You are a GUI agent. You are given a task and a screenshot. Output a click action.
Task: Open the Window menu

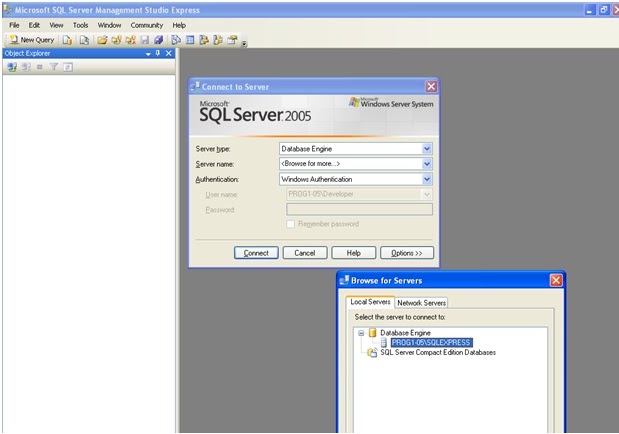109,25
